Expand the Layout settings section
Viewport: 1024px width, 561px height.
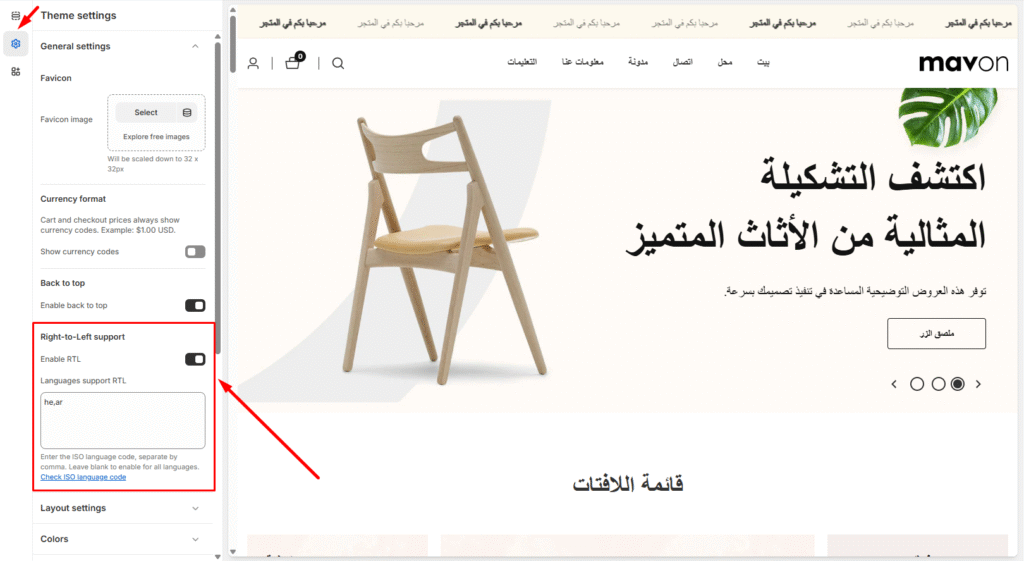click(195, 508)
